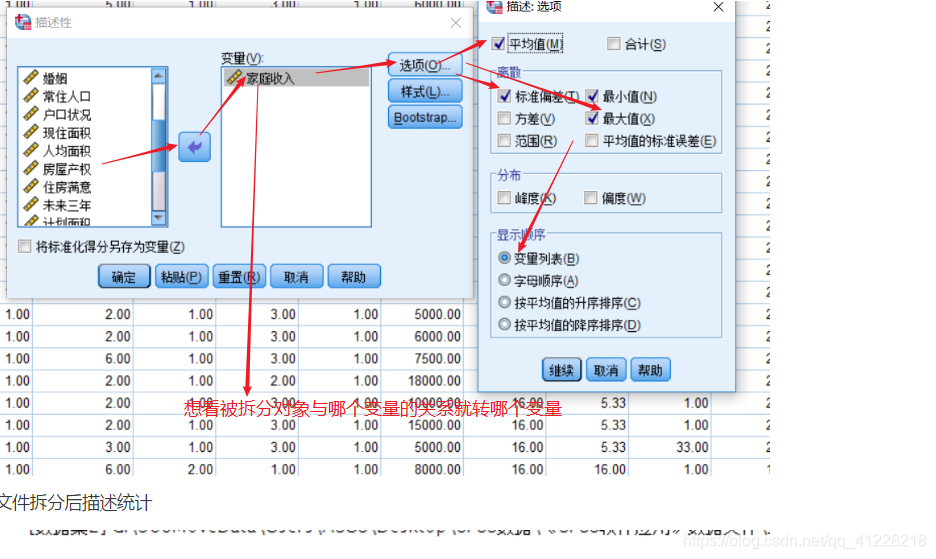Select 按平均值的升序排序(C) option
This screenshot has height=559, width=936.
504,302
